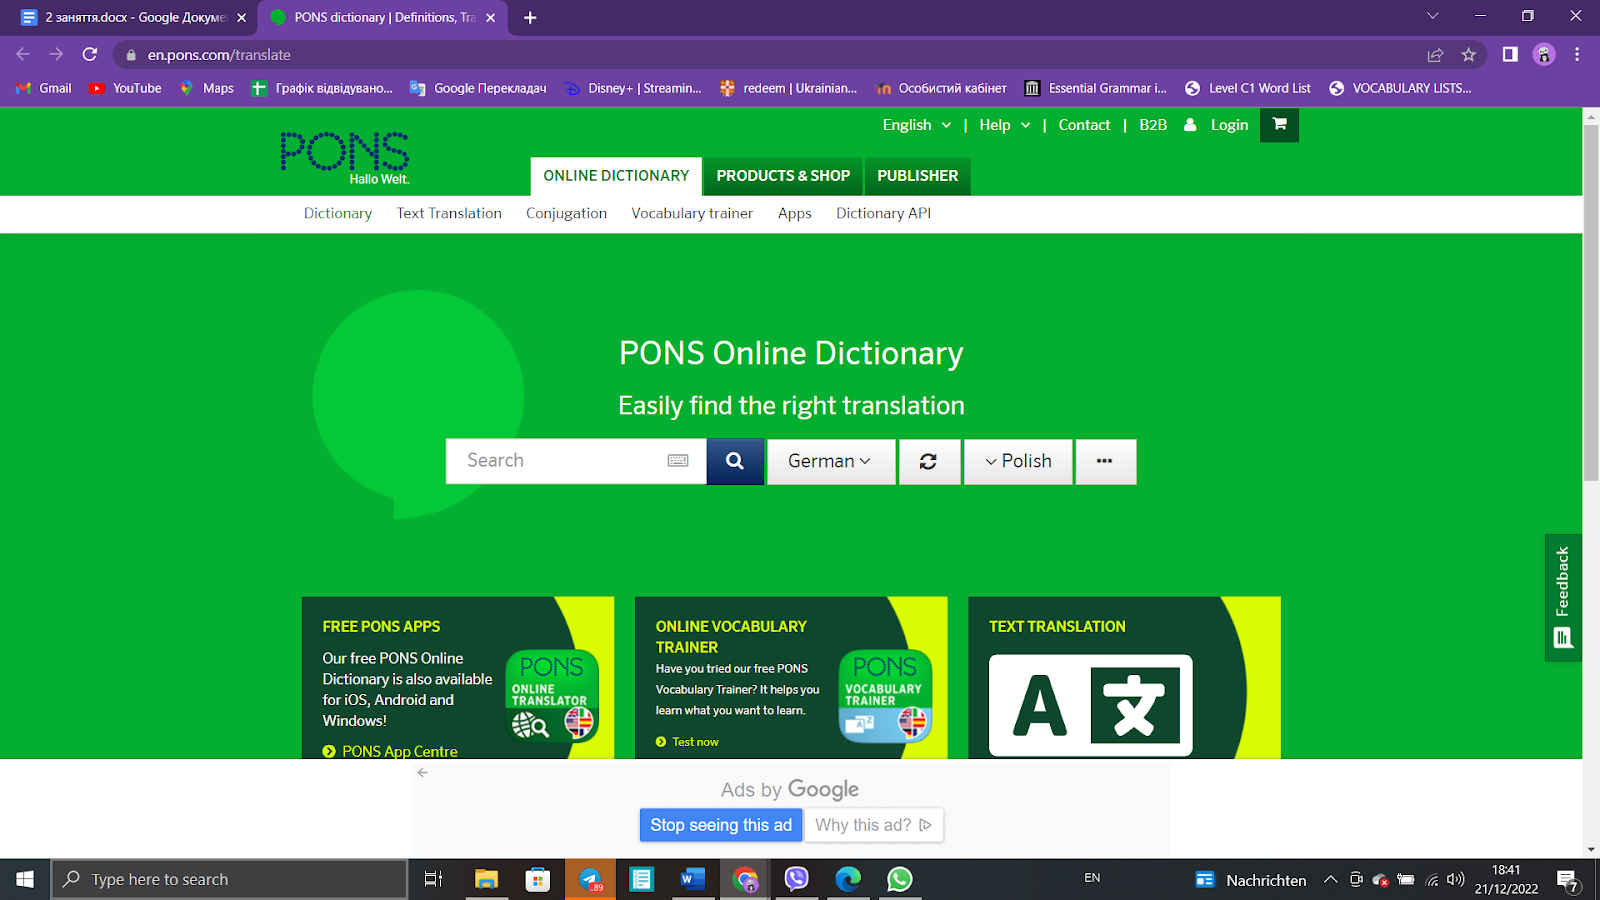The width and height of the screenshot is (1600, 900).
Task: Open Text Translation submenu item
Action: [449, 213]
